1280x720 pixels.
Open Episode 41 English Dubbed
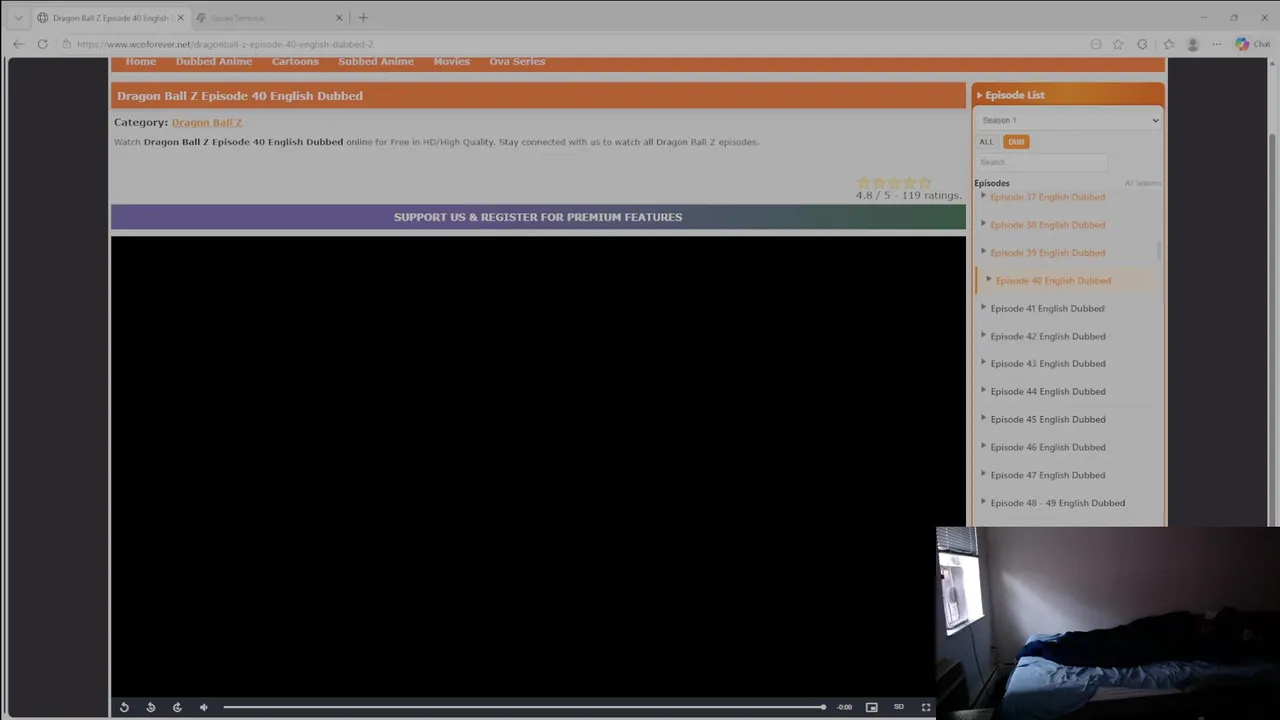point(1047,309)
